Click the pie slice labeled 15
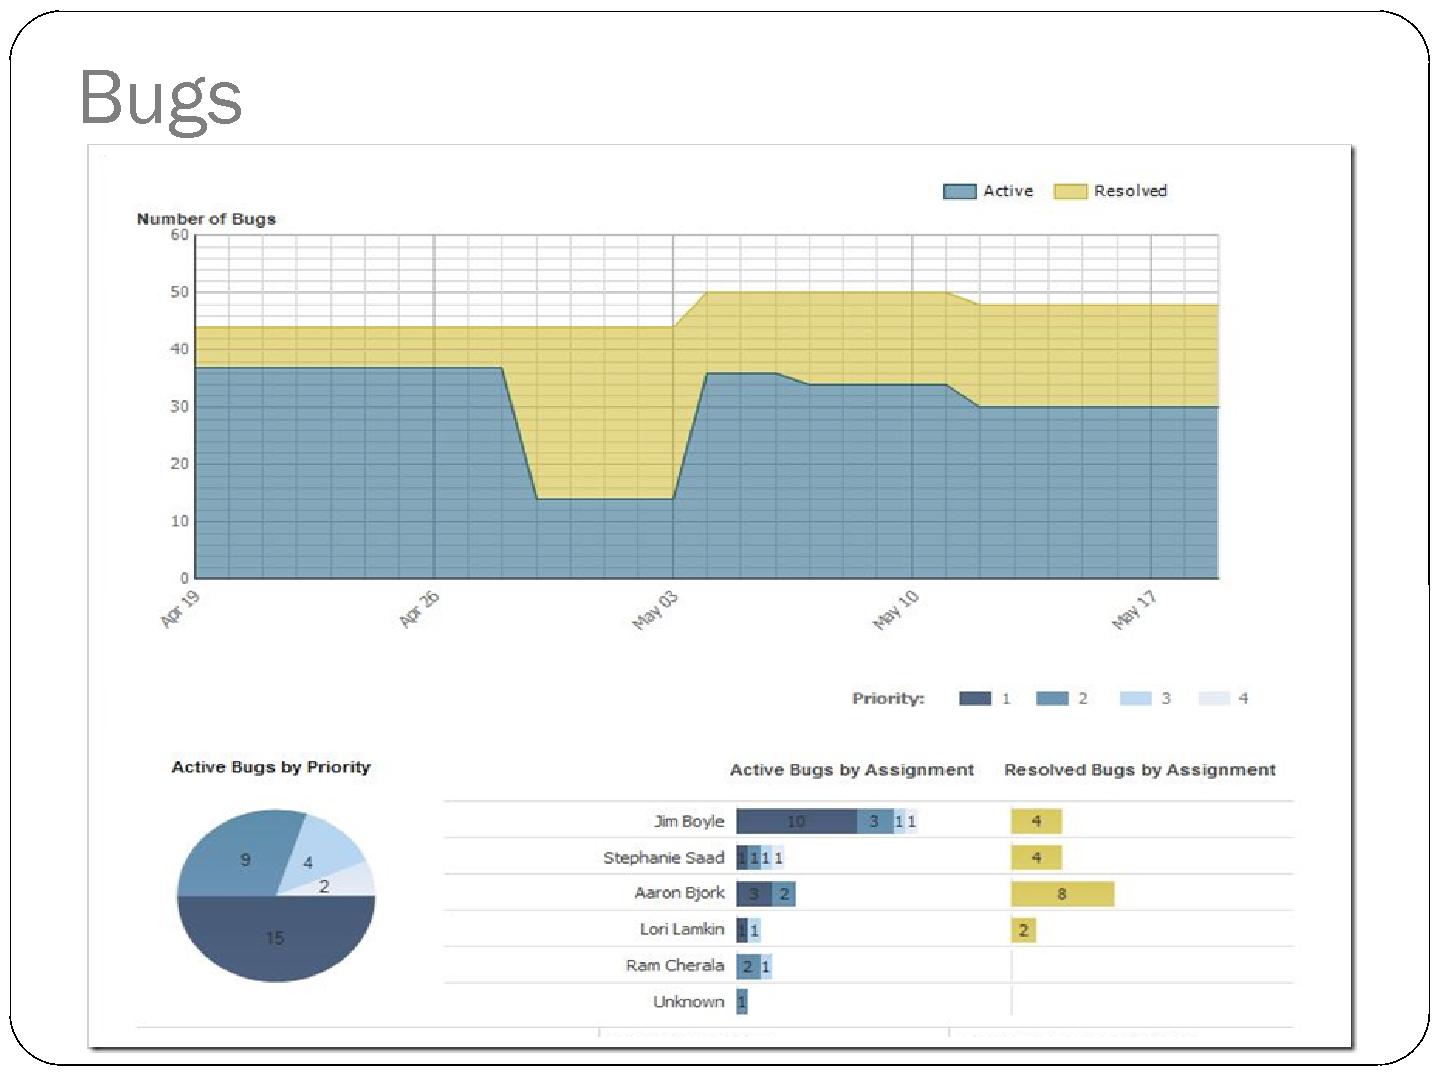Viewport: 1440px width, 1080px height. pos(275,938)
